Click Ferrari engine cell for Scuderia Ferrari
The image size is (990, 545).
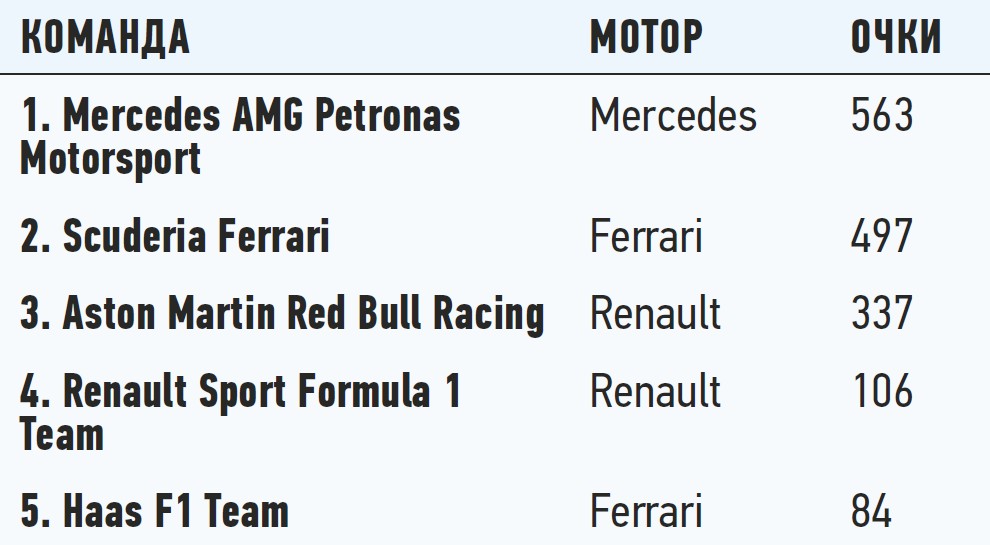click(646, 237)
